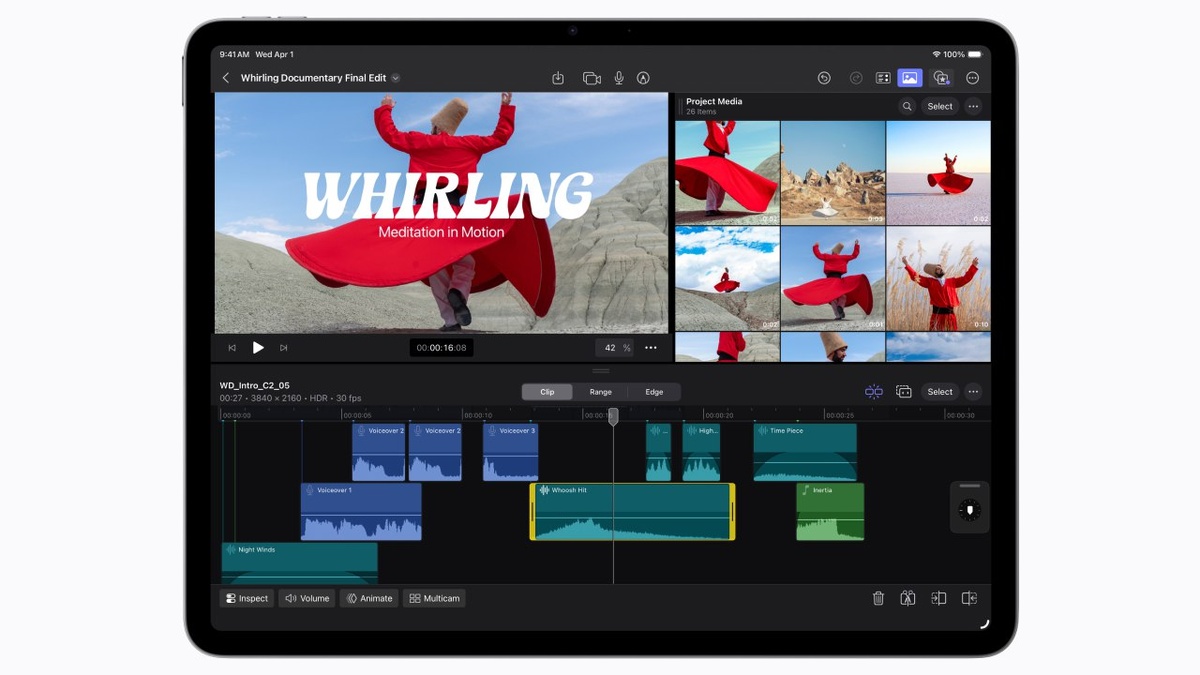The height and width of the screenshot is (675, 1200).
Task: Trim clip start to playhead icon
Action: 939,598
